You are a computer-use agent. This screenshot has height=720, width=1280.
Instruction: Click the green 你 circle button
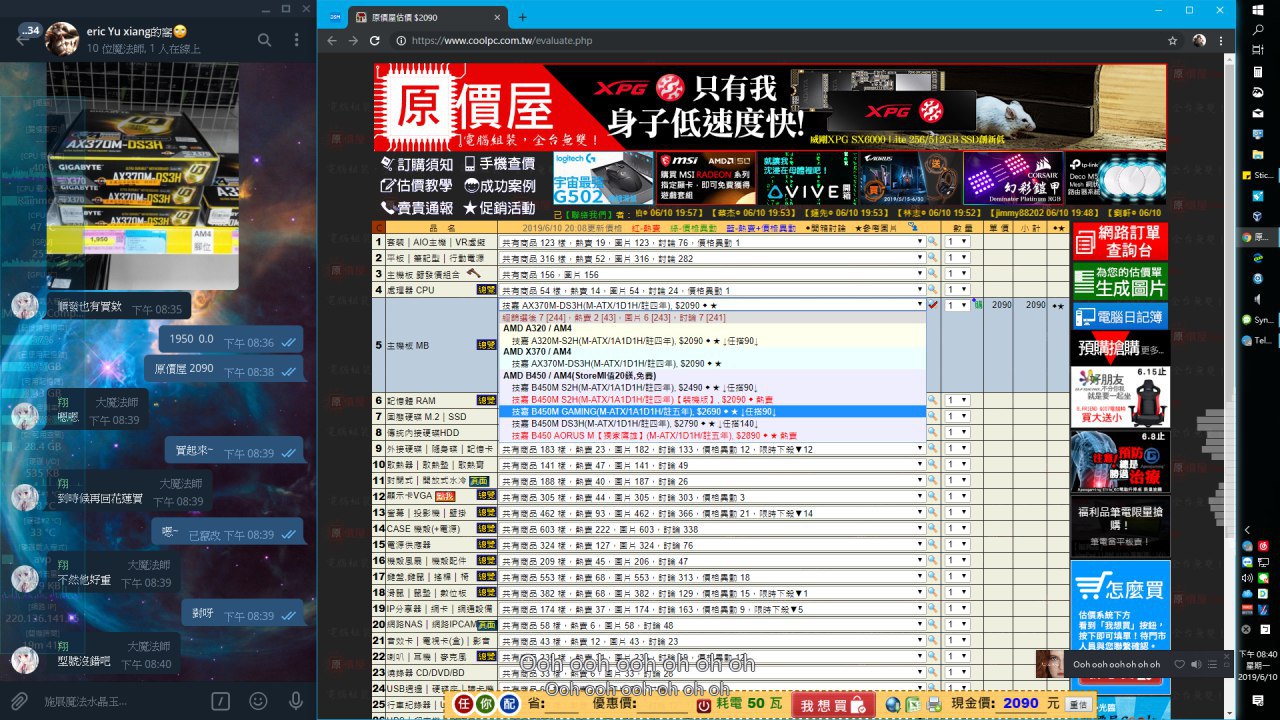tap(486, 704)
